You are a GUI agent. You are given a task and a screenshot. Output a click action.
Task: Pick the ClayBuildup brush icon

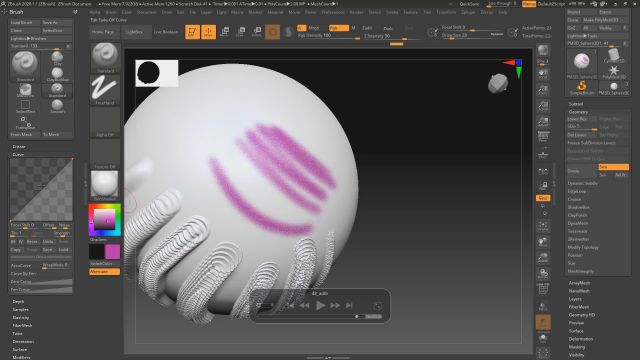tap(58, 74)
